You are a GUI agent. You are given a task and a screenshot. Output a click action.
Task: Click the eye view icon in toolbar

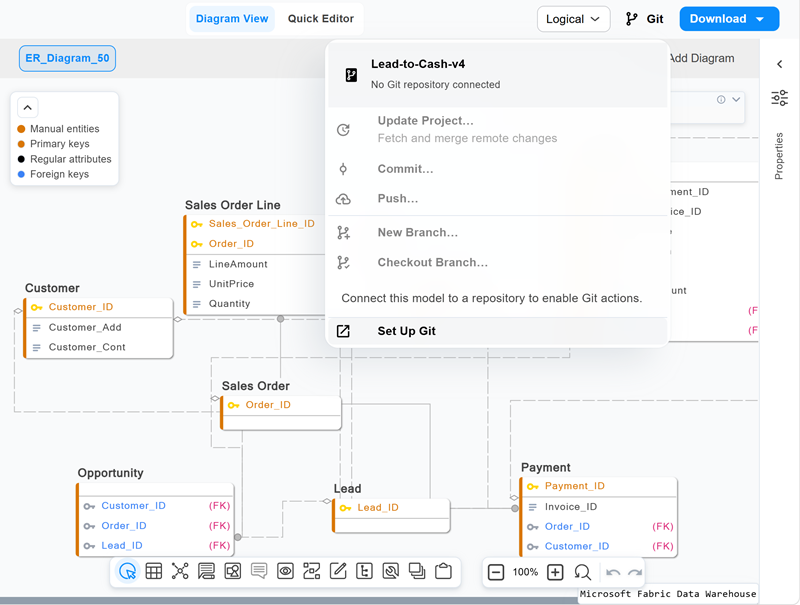tap(285, 571)
